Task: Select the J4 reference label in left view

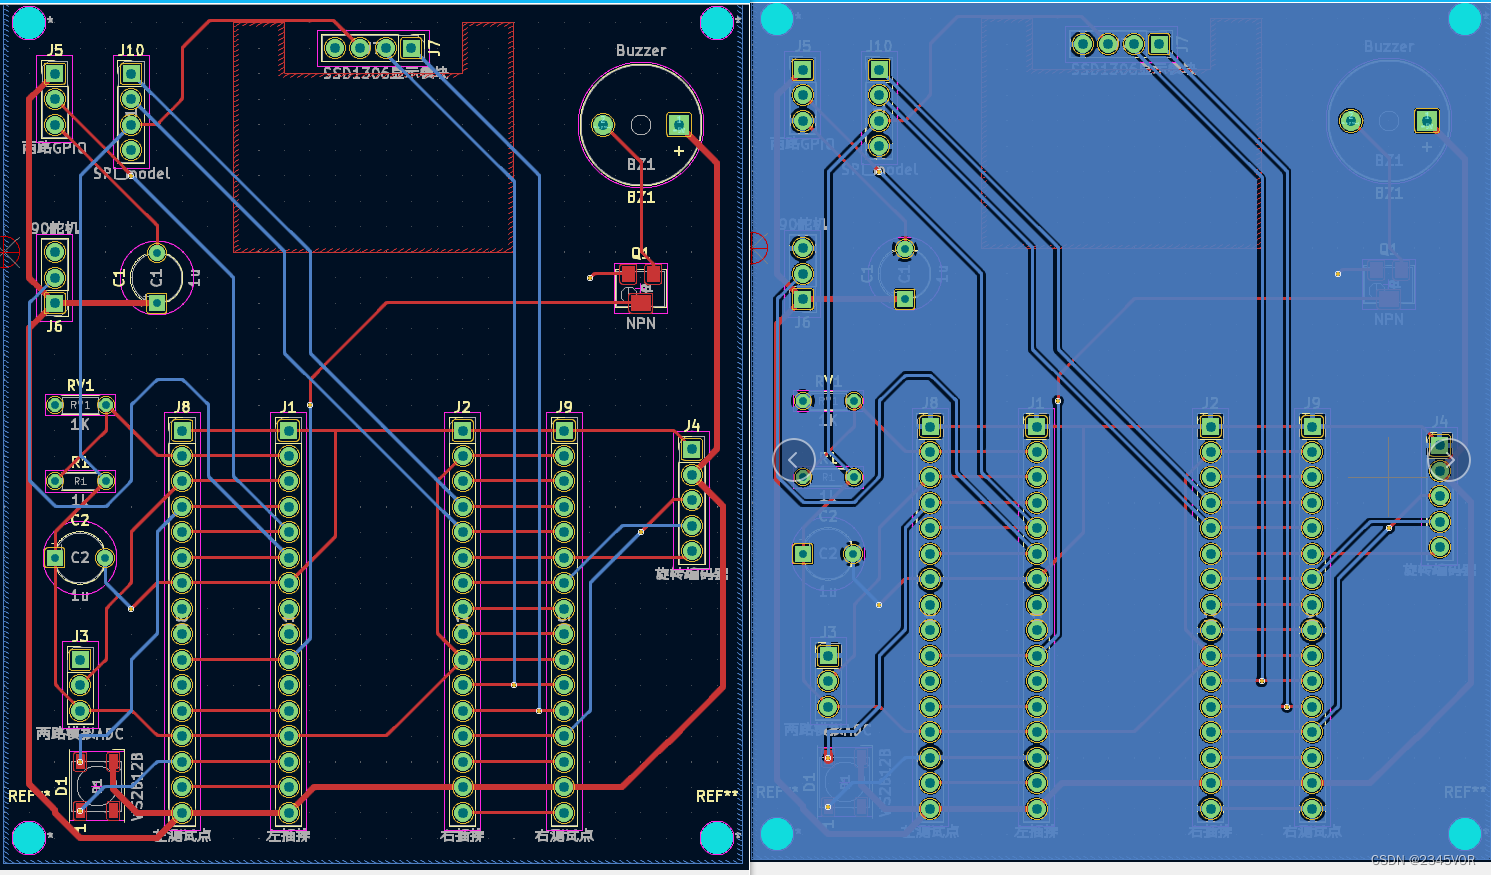Action: point(692,426)
